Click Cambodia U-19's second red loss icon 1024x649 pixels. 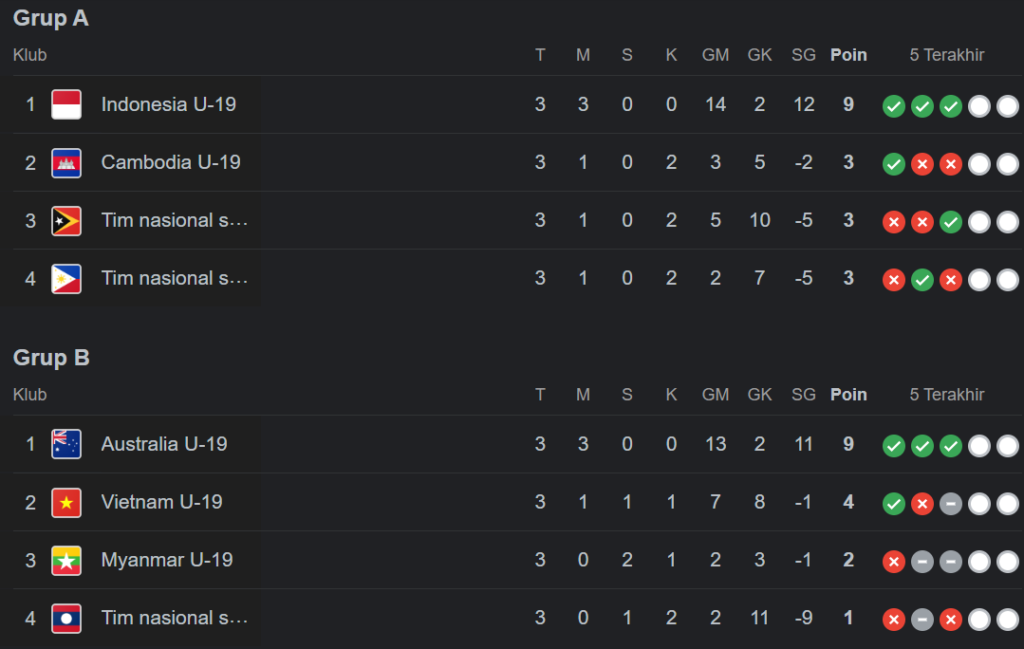tap(950, 164)
